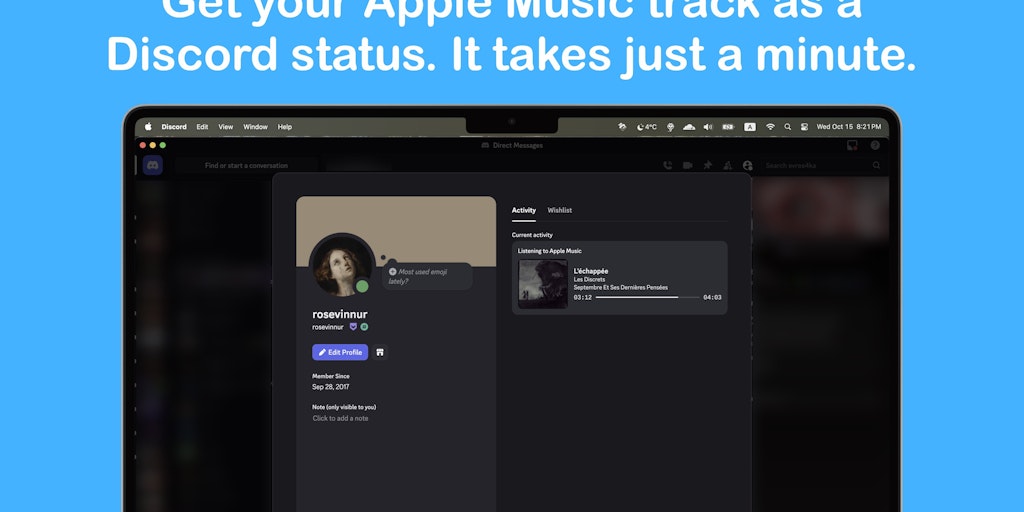Click the Discord home logo button

[x=153, y=165]
